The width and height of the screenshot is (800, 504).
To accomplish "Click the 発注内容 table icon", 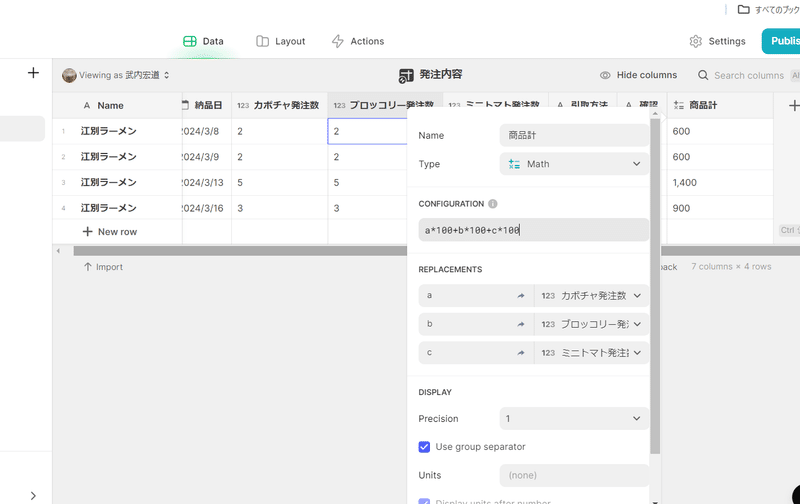I will [406, 75].
